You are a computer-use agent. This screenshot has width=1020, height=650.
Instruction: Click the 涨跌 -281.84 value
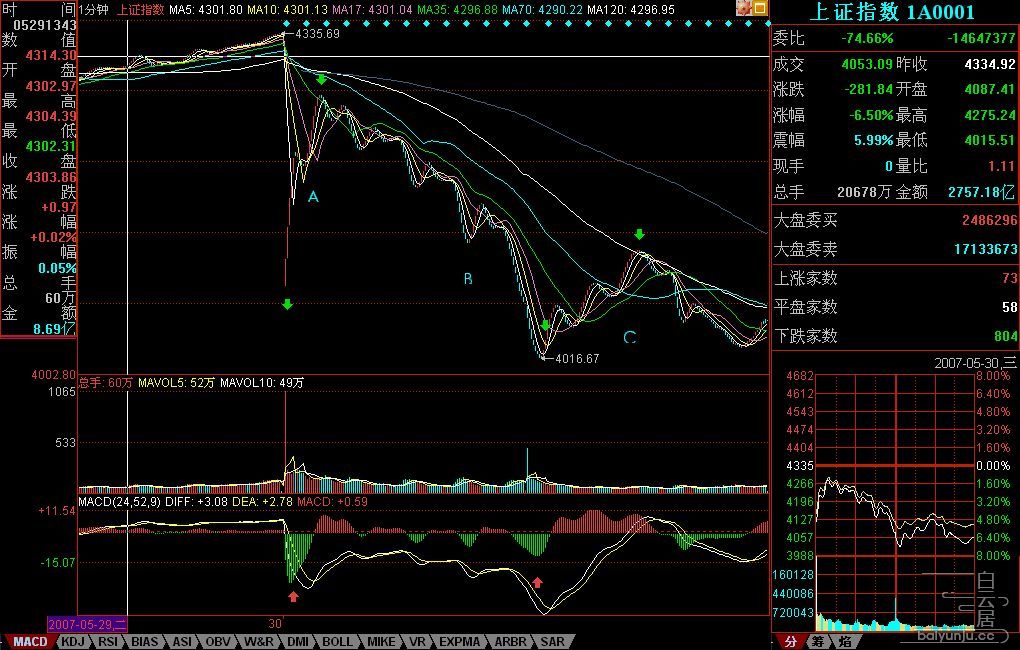pyautogui.click(x=868, y=89)
